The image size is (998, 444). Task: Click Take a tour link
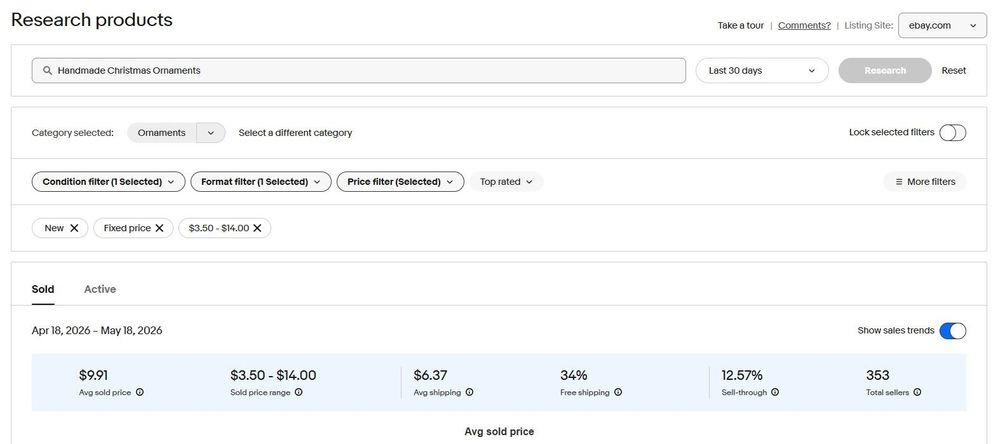point(740,25)
